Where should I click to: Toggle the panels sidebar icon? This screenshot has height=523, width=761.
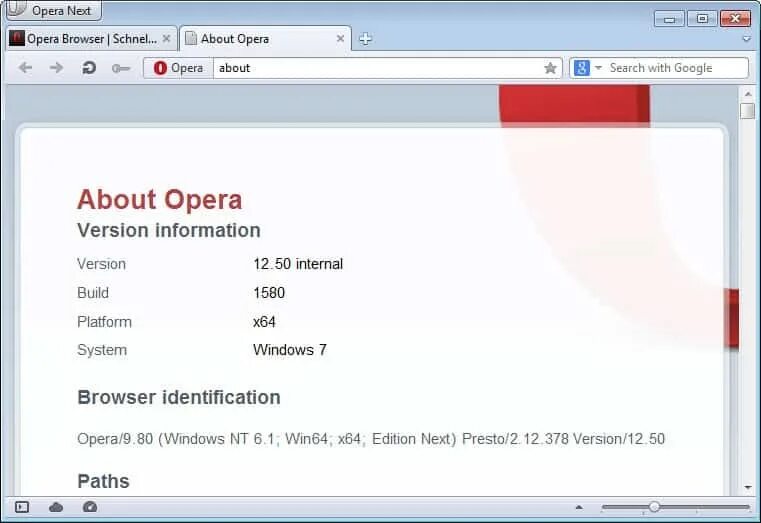point(22,507)
